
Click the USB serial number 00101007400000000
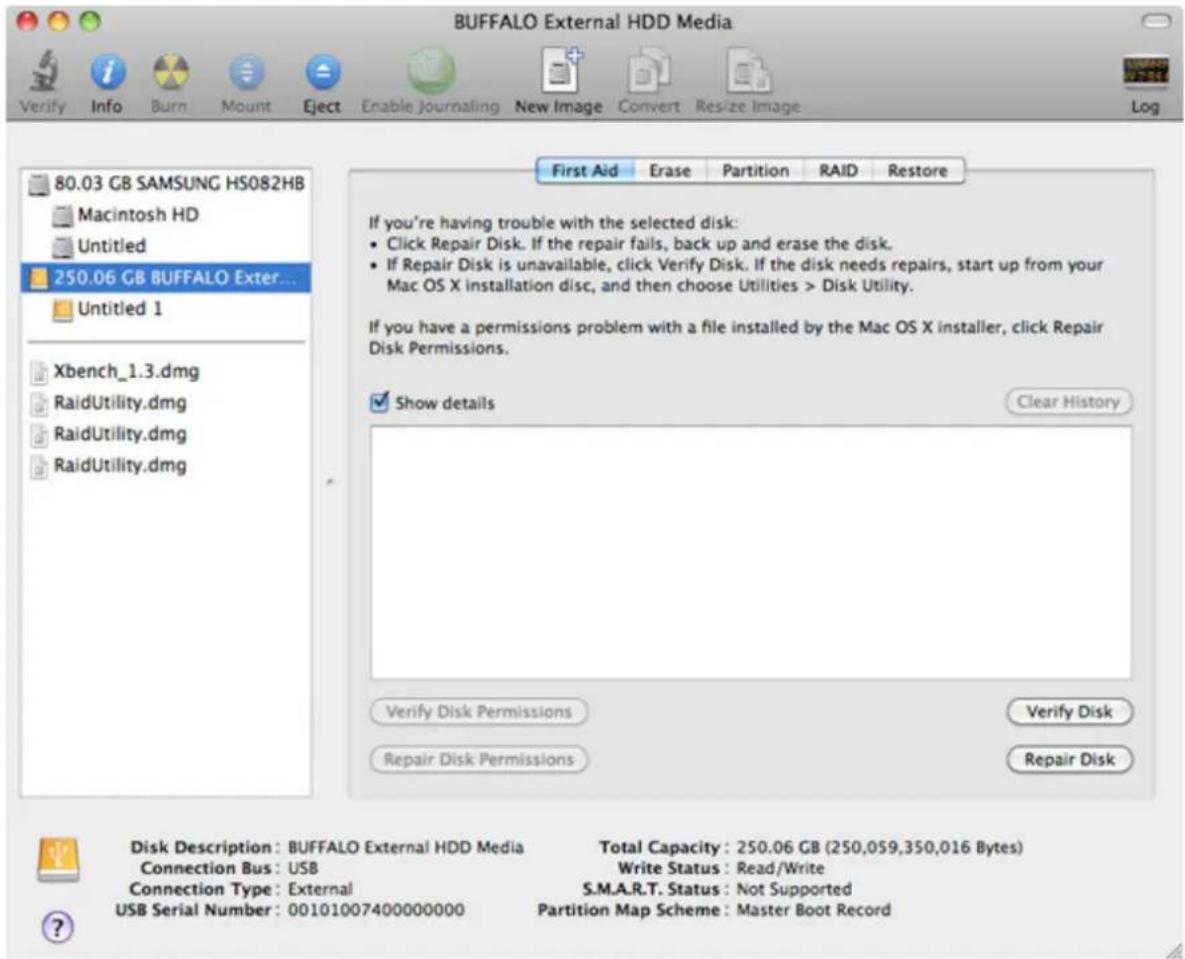(376, 910)
